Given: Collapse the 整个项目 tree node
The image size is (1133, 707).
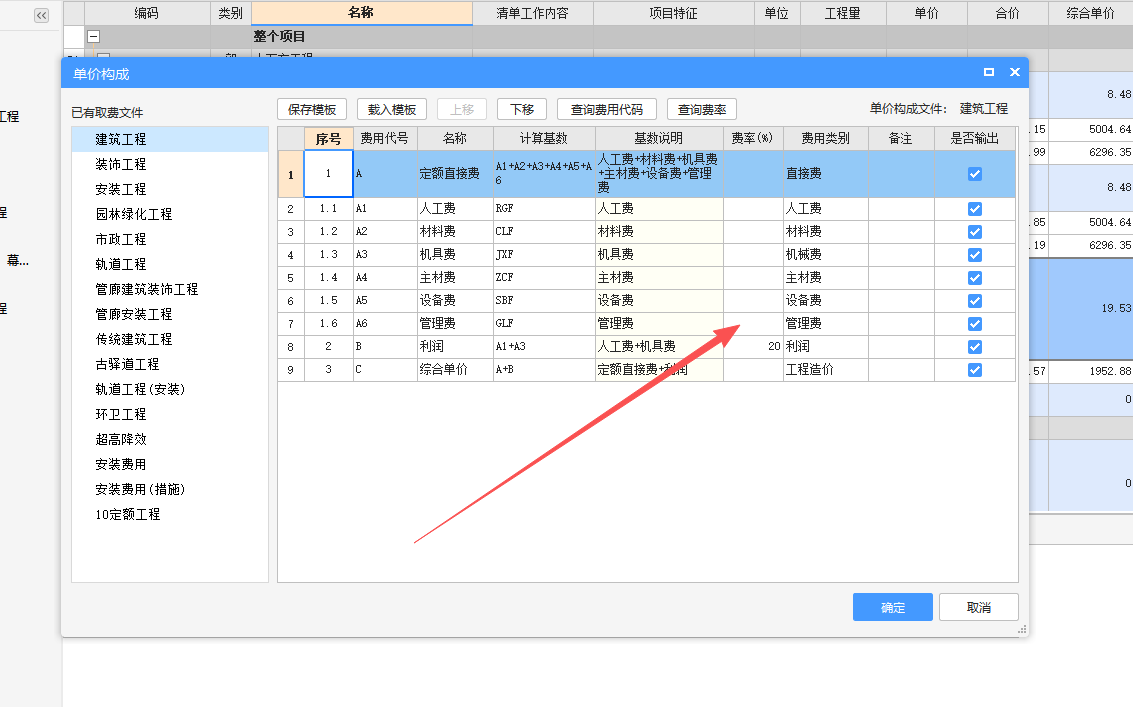Looking at the screenshot, I should coord(93,36).
